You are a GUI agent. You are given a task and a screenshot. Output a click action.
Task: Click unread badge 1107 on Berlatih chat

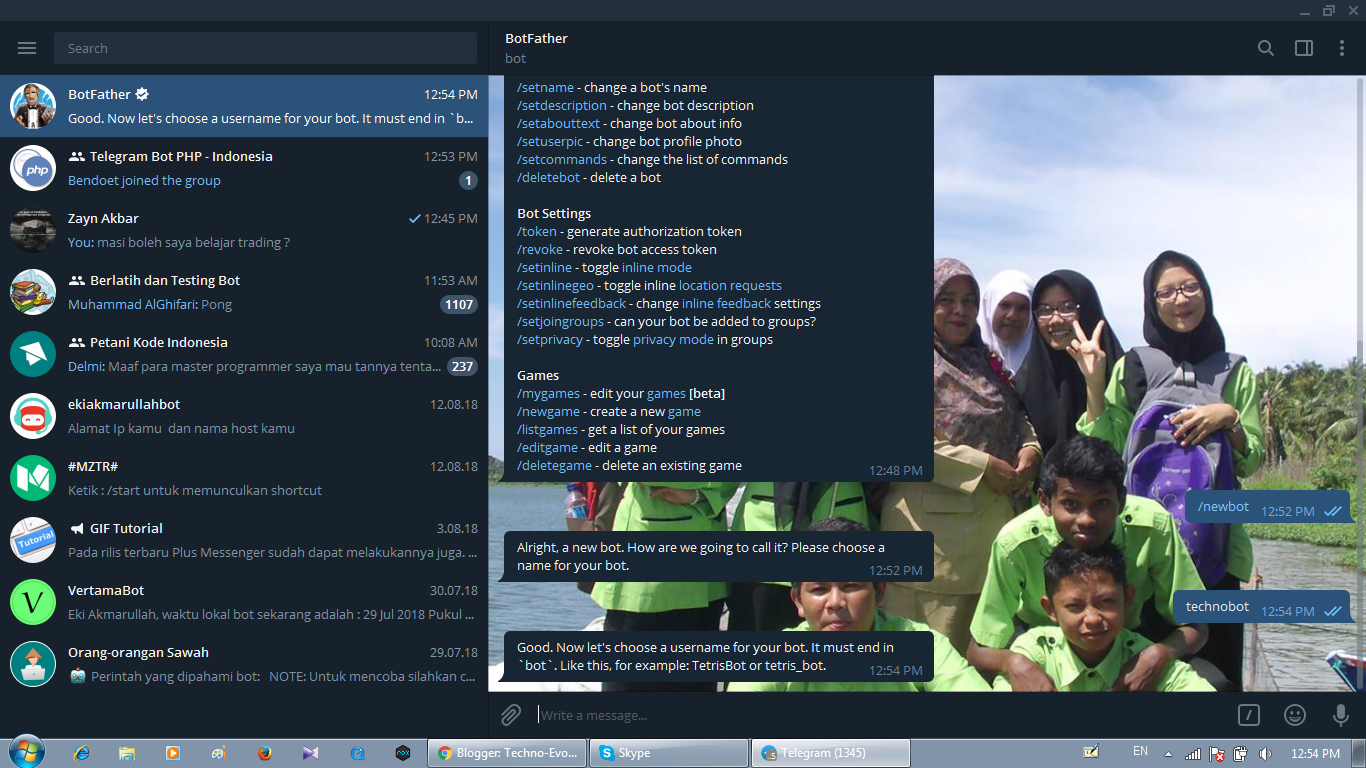point(459,304)
